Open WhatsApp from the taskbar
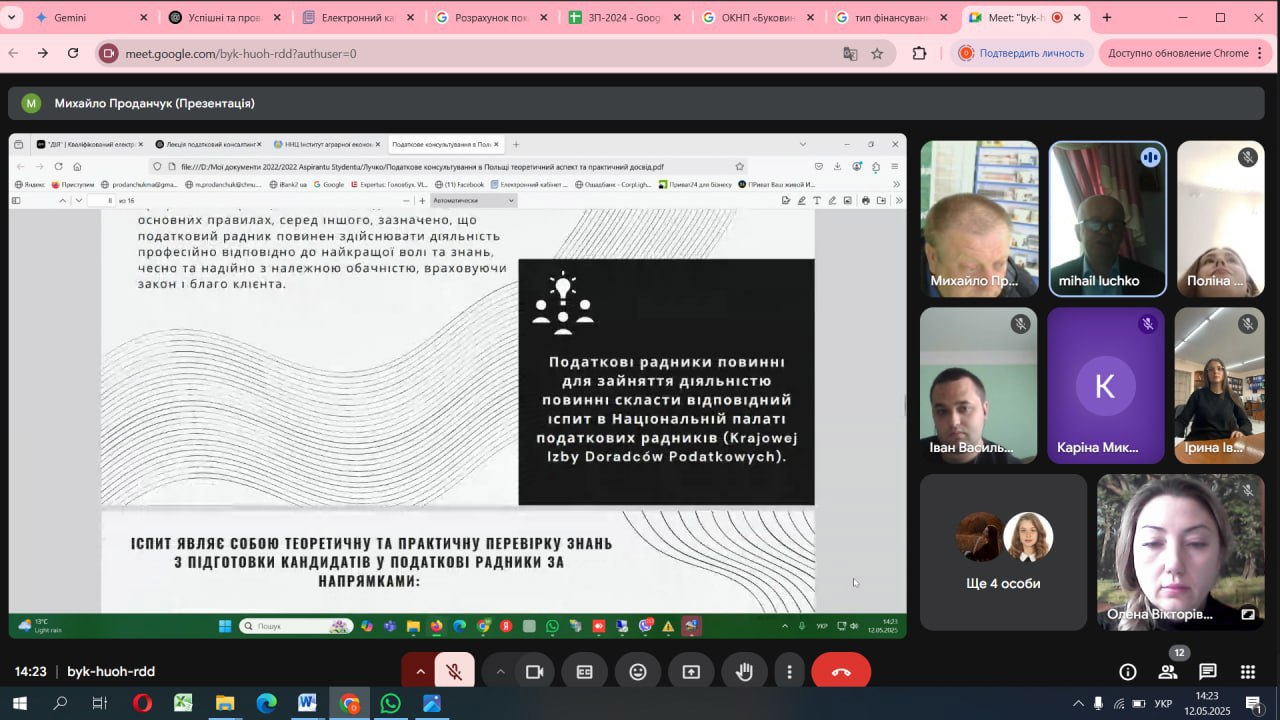 point(390,703)
